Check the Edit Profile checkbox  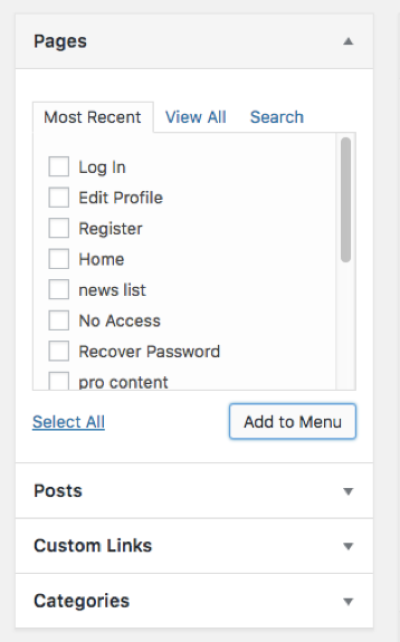tap(59, 197)
